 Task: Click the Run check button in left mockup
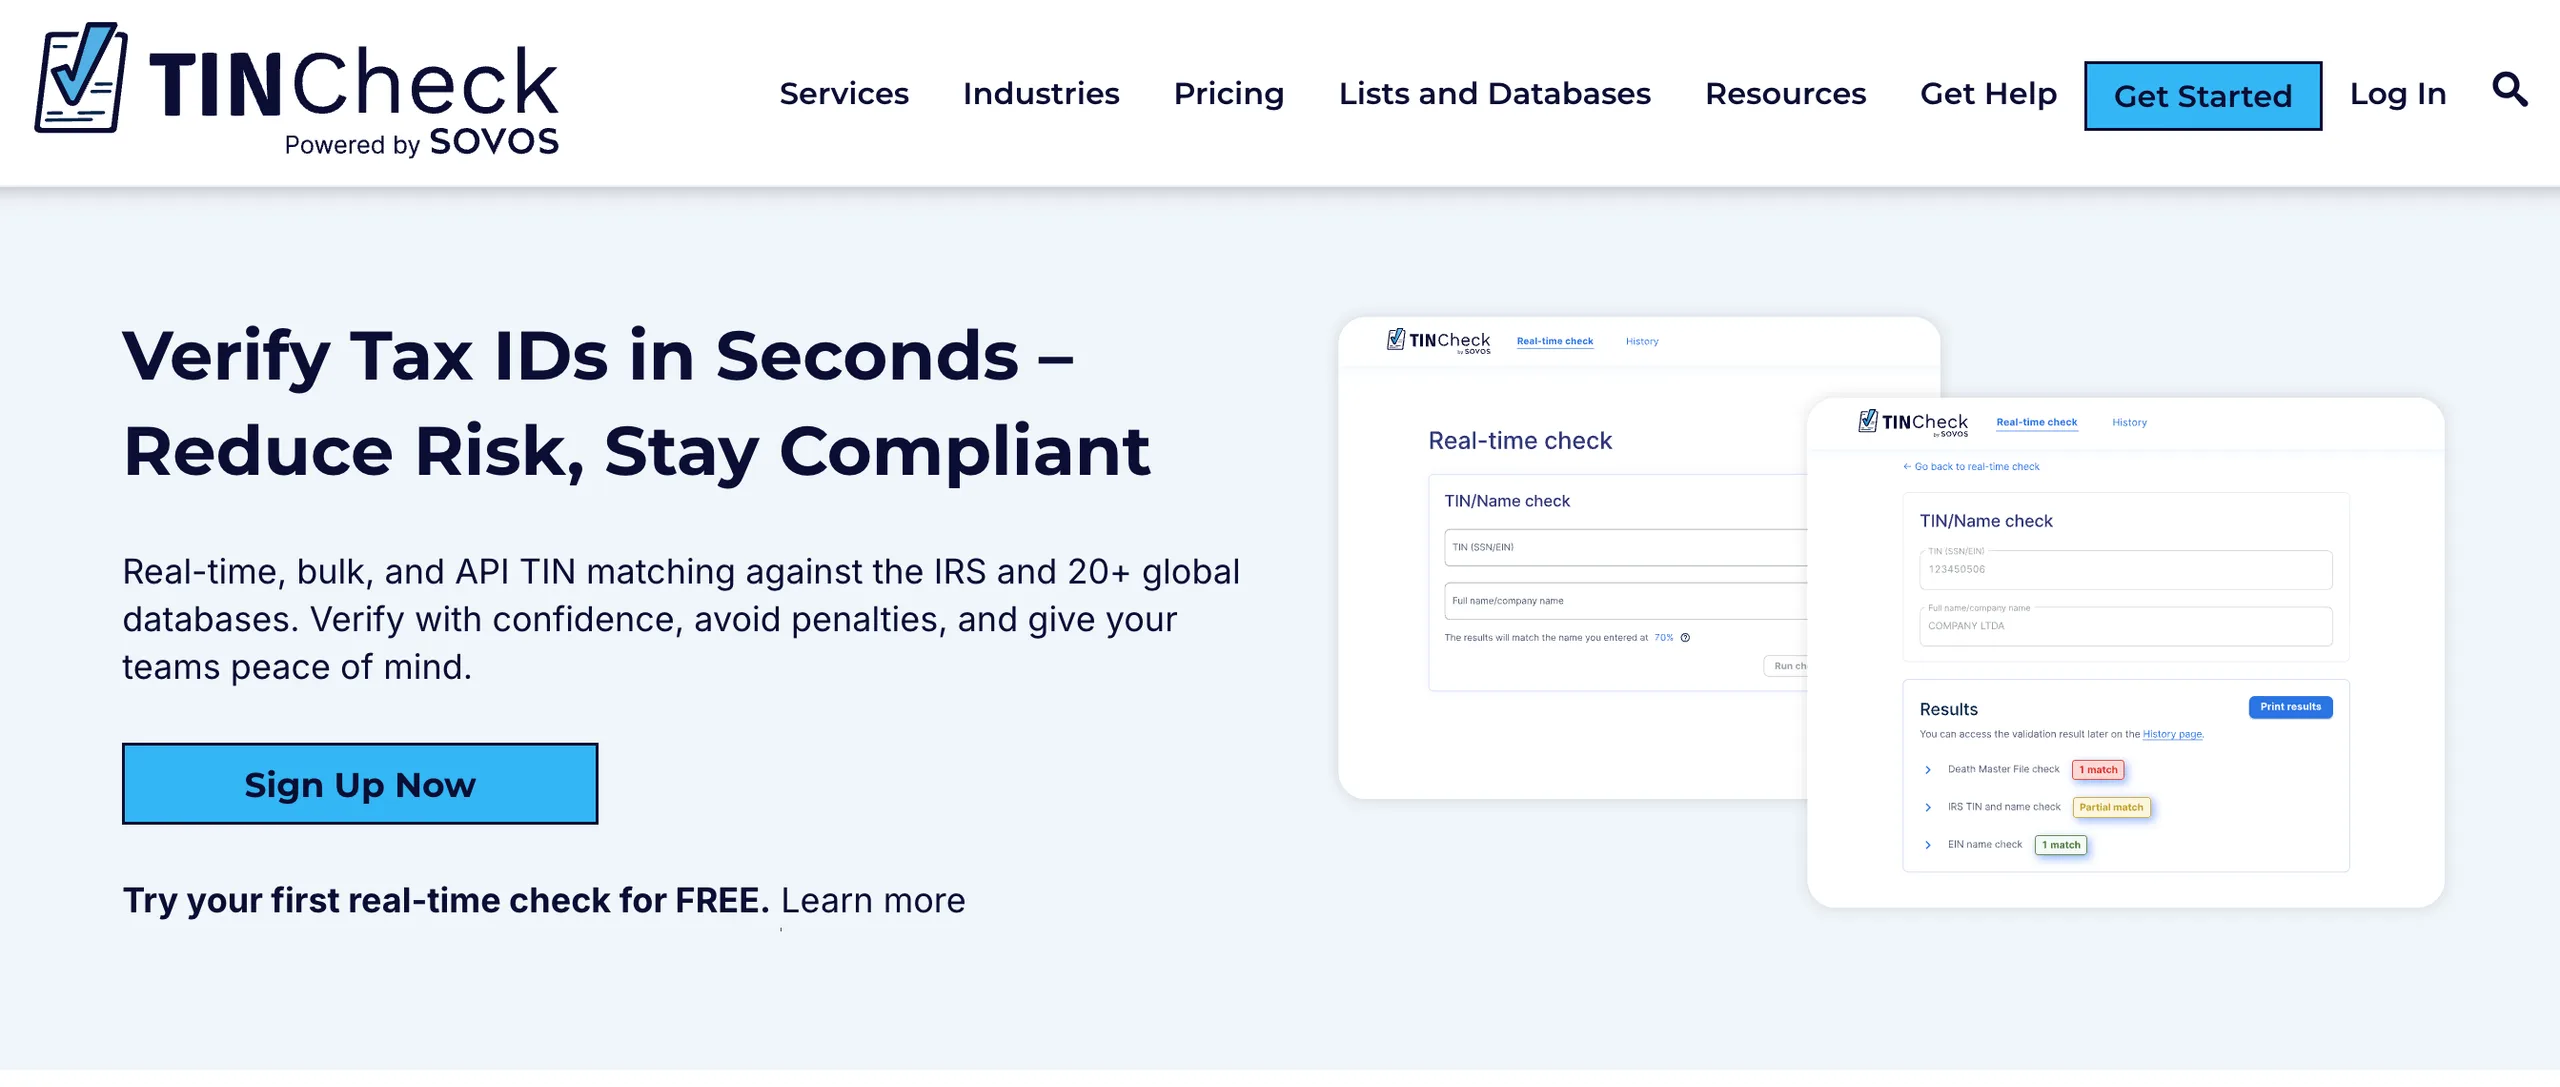pos(1786,666)
